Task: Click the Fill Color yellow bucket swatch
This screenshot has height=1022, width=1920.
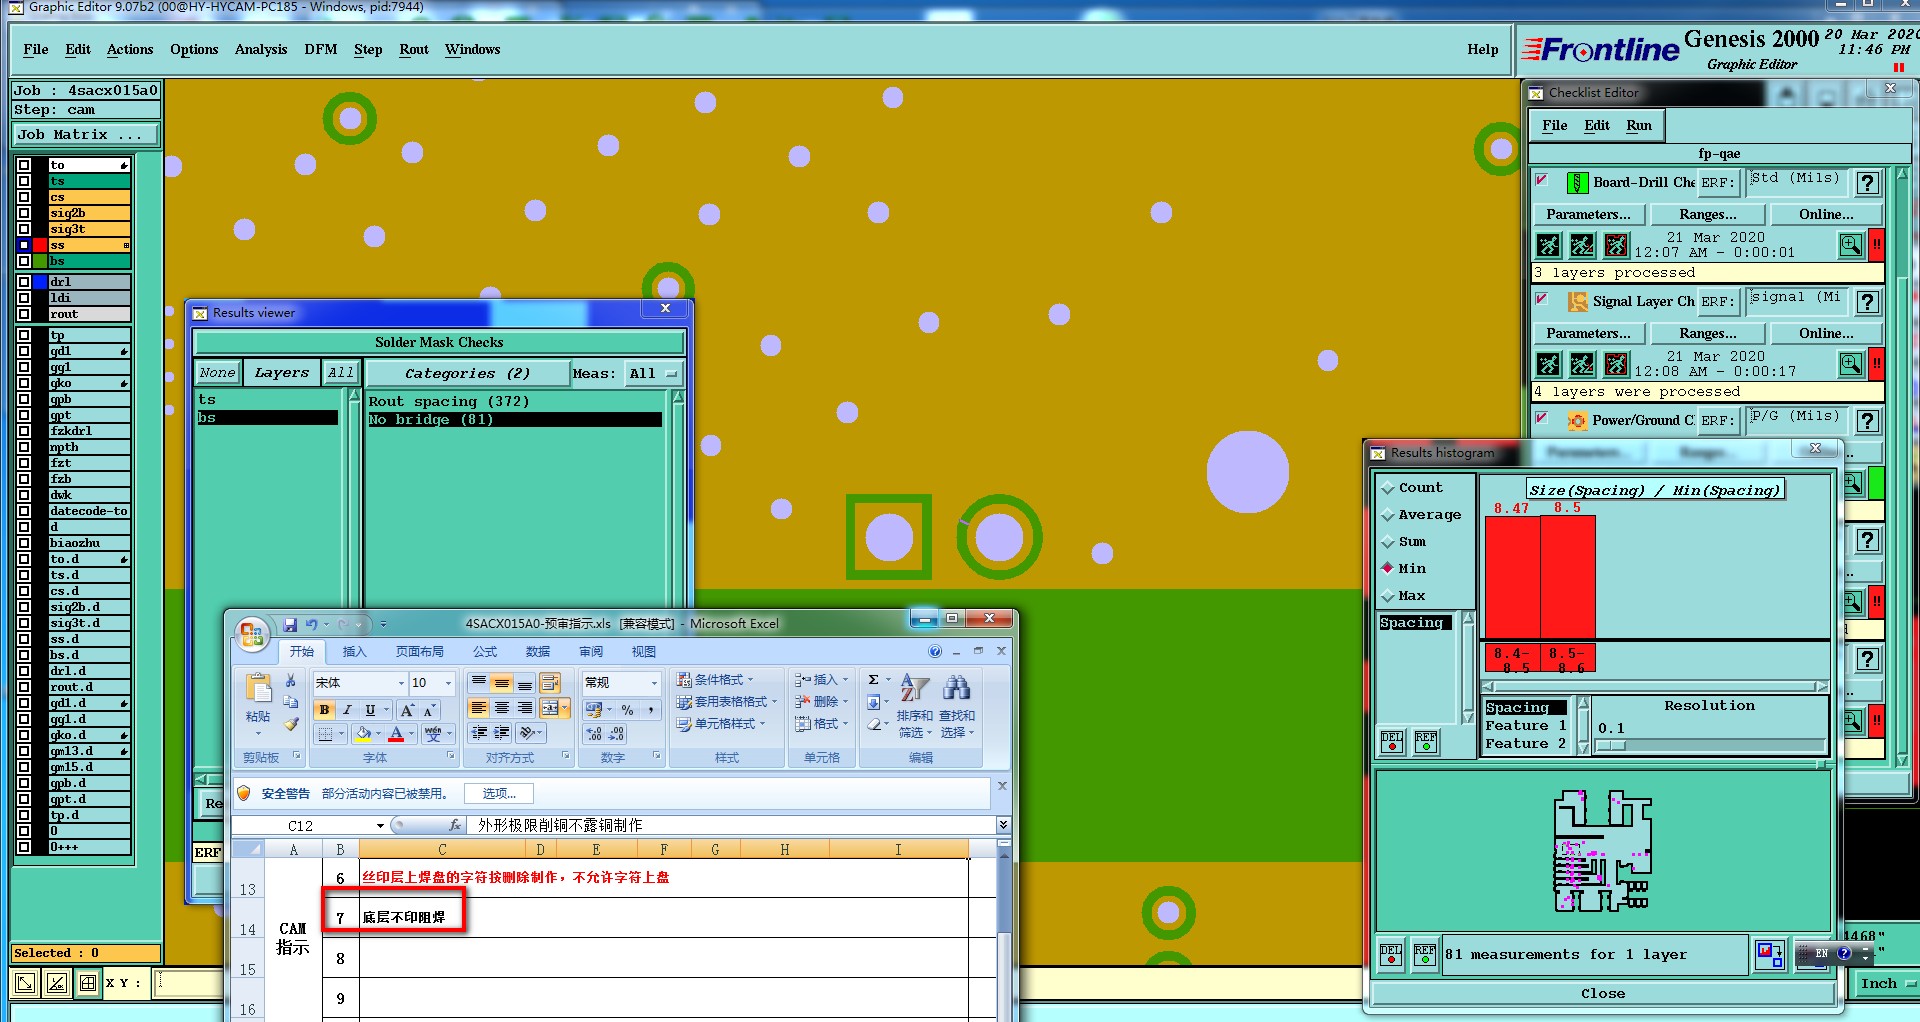Action: click(363, 734)
